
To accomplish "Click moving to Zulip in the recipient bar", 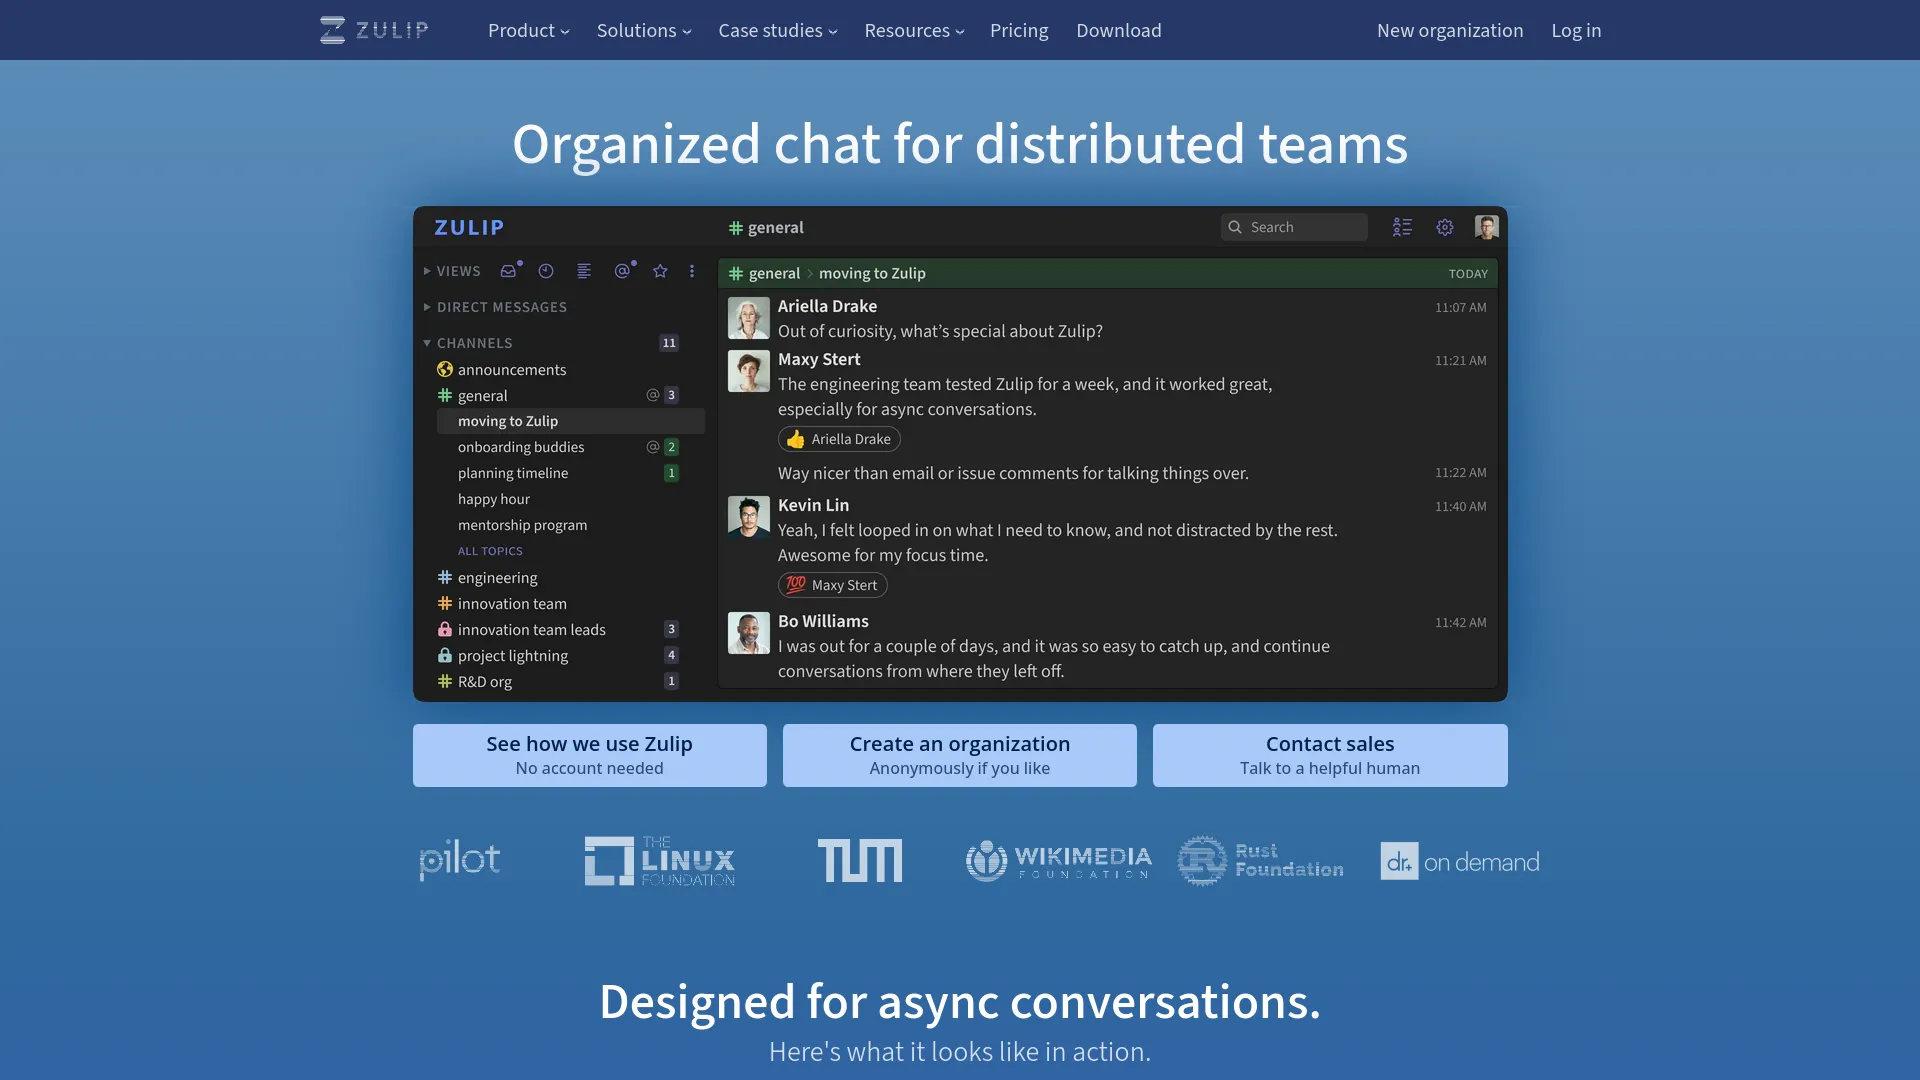I will [x=872, y=274].
